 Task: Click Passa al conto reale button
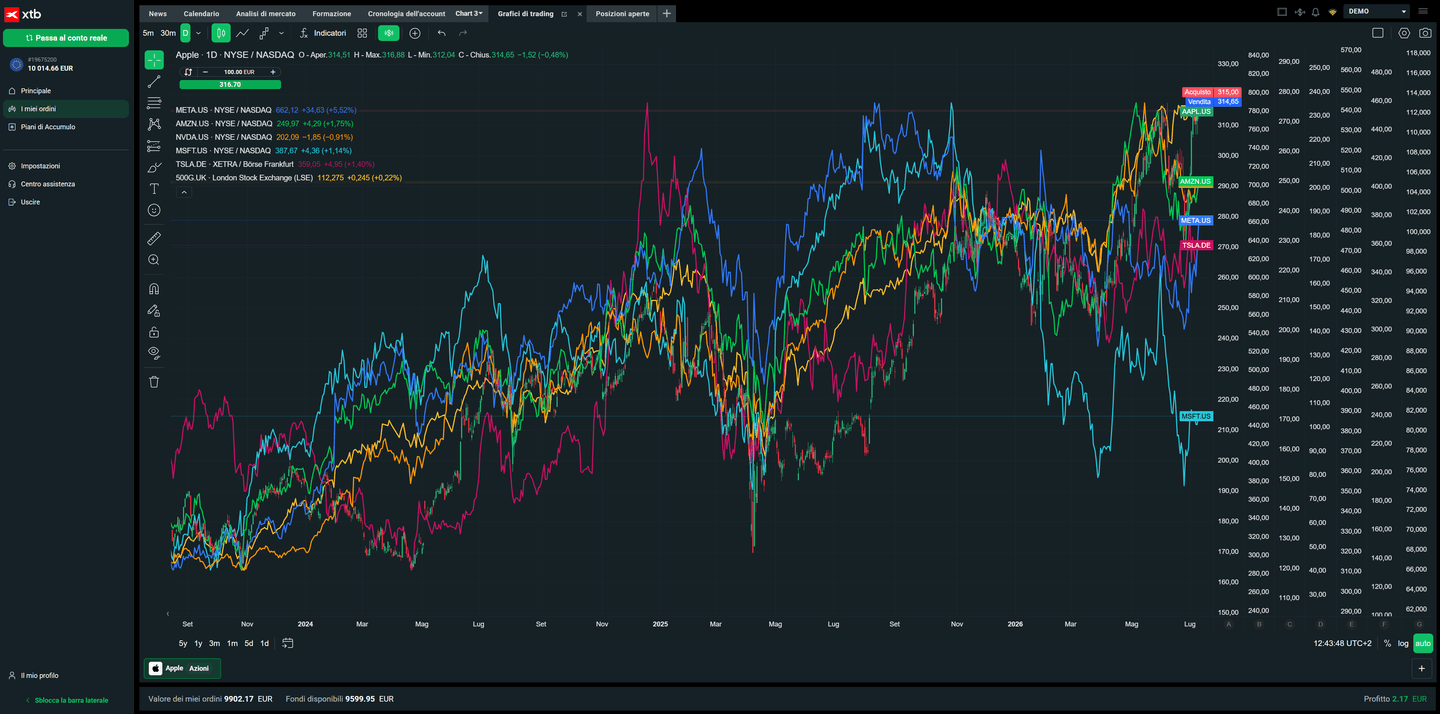click(x=66, y=37)
